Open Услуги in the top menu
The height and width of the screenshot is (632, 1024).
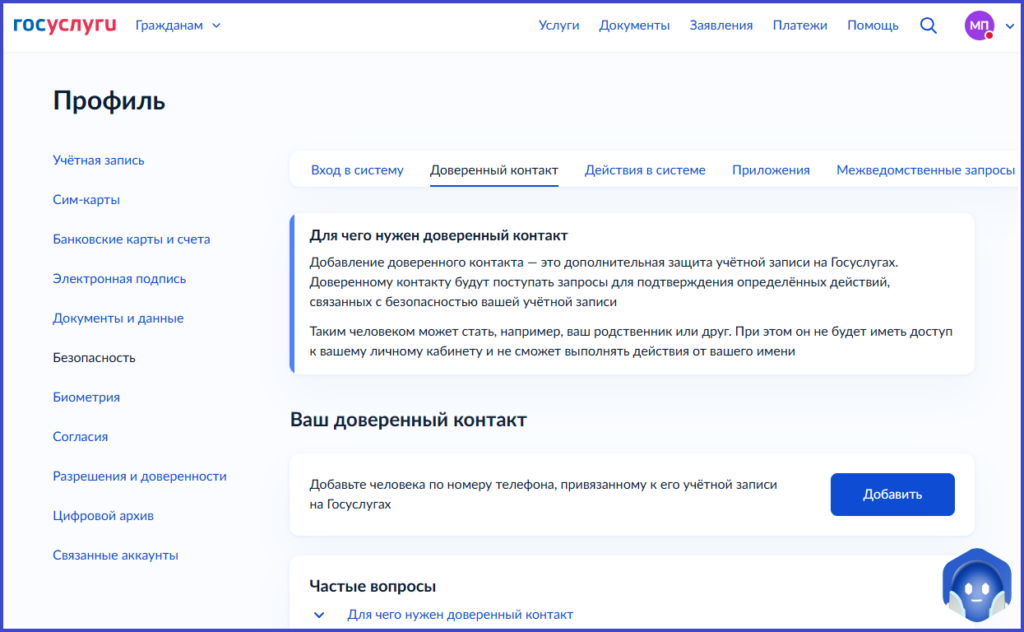(558, 25)
